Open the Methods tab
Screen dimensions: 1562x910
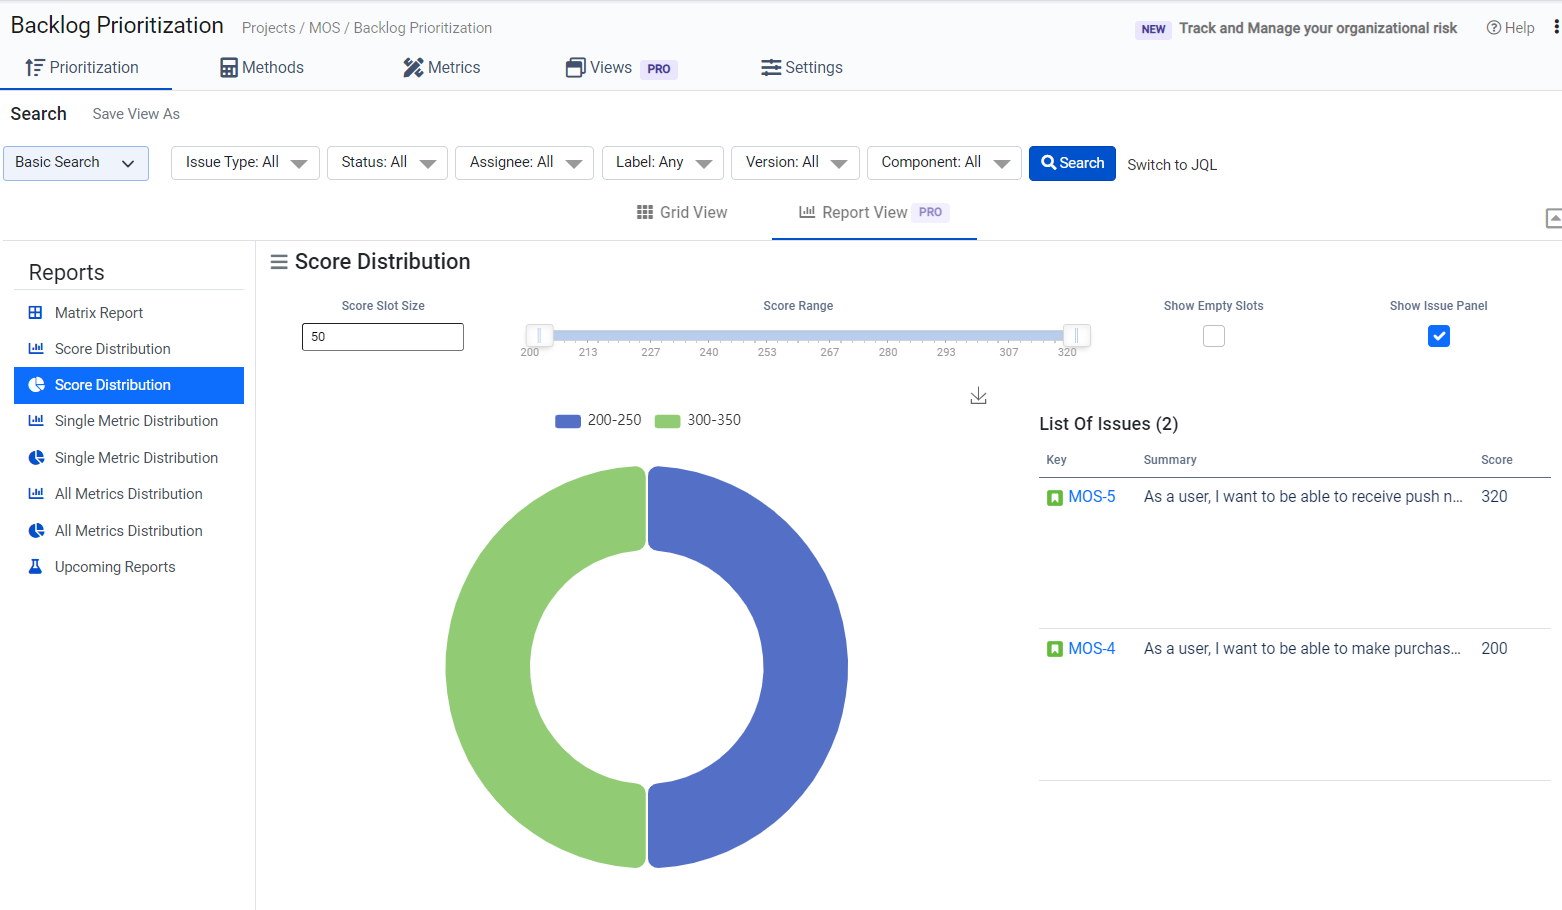point(262,68)
